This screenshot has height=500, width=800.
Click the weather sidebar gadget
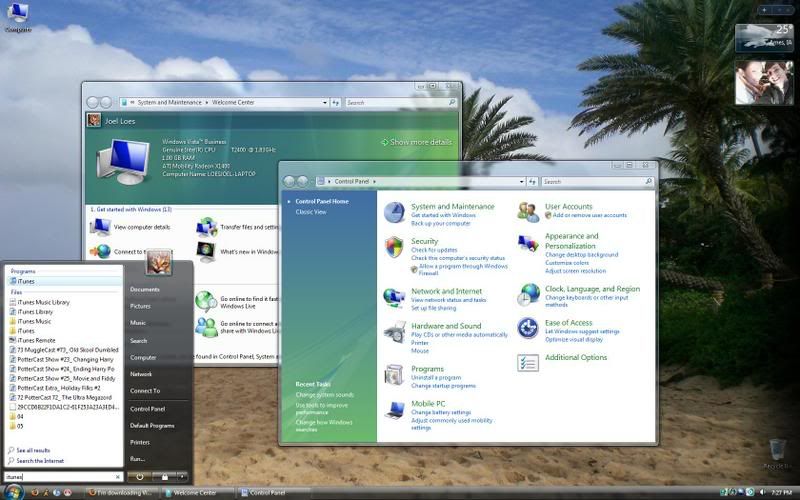[764, 38]
